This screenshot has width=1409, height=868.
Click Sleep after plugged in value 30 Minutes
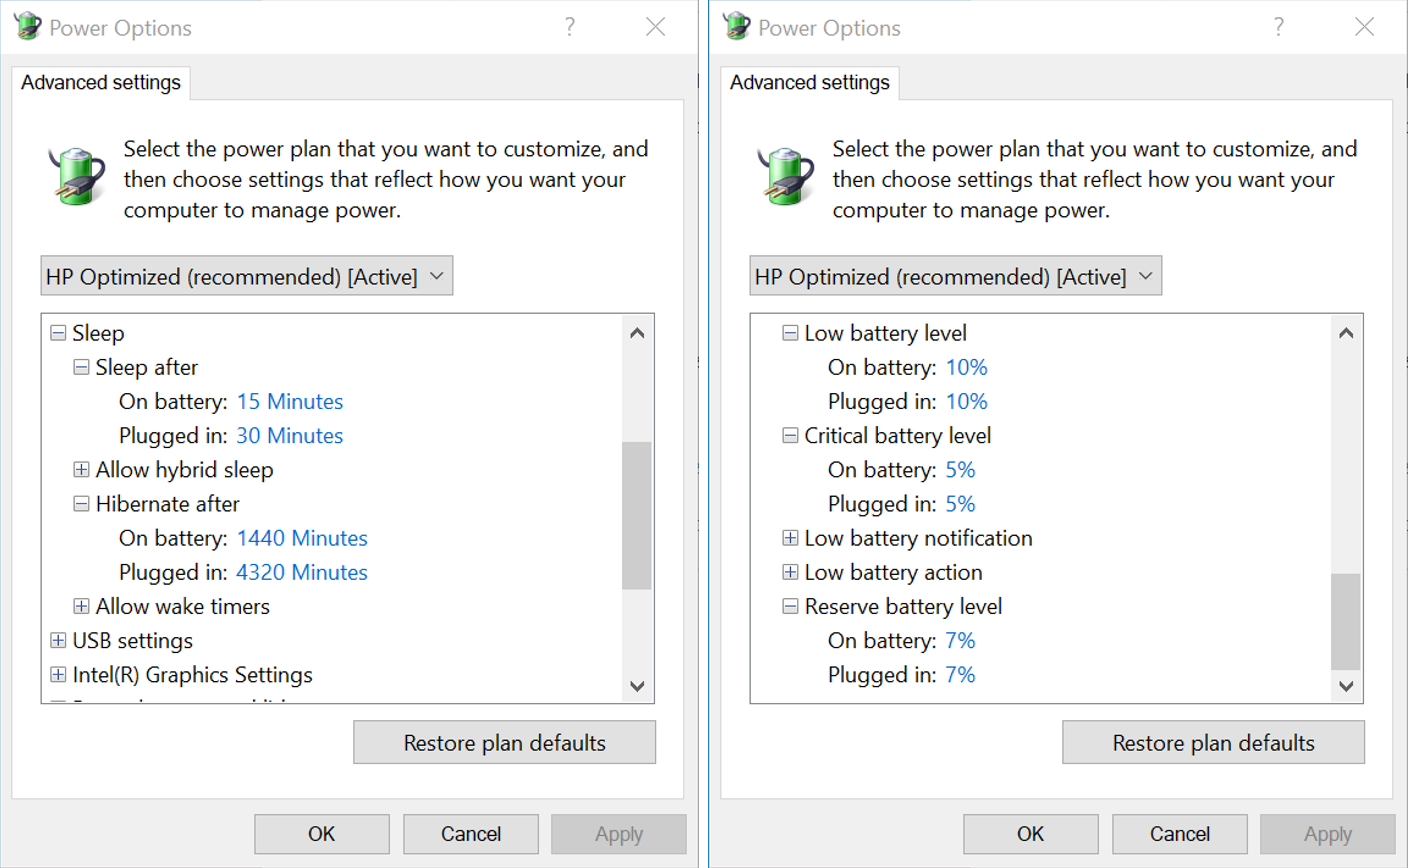(290, 435)
